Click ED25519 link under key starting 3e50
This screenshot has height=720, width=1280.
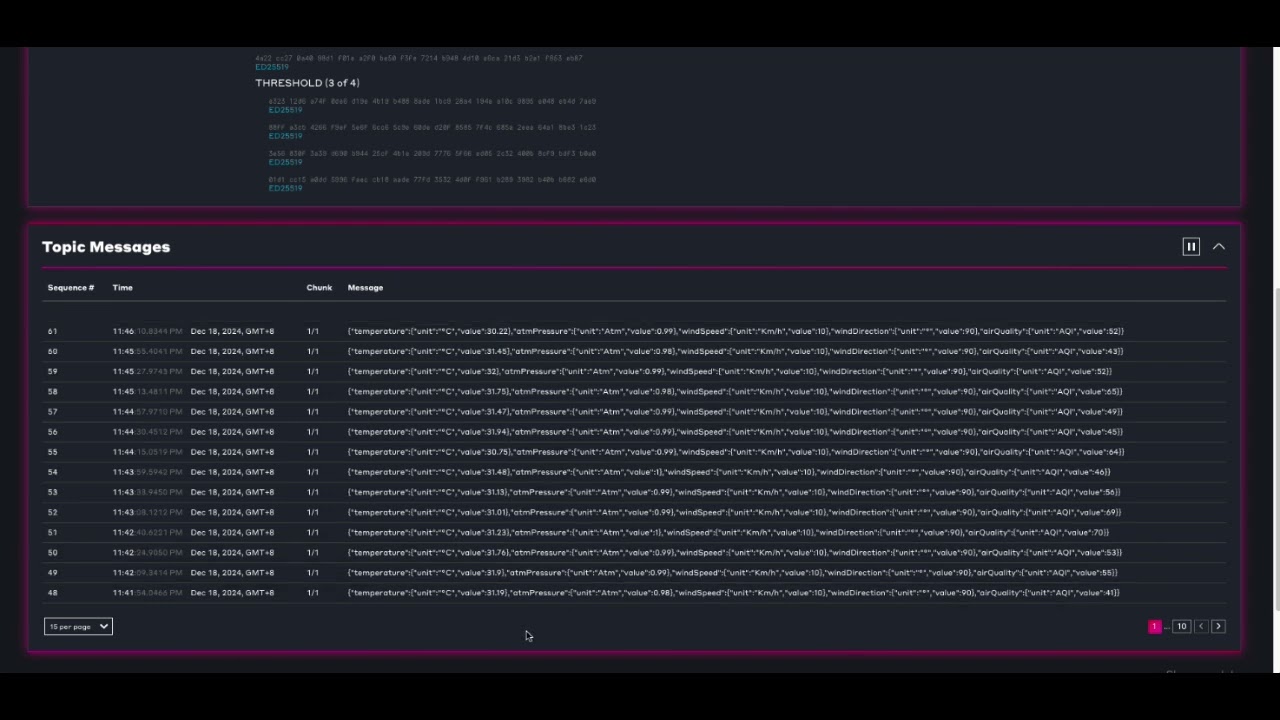[x=285, y=162]
